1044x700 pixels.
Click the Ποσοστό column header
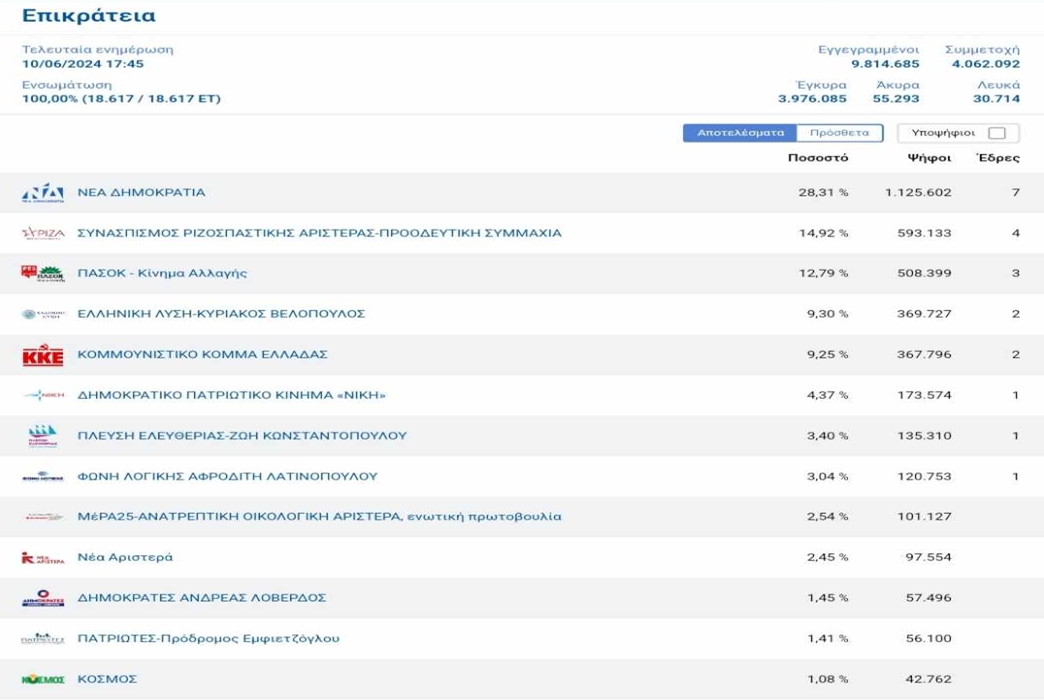click(x=817, y=158)
